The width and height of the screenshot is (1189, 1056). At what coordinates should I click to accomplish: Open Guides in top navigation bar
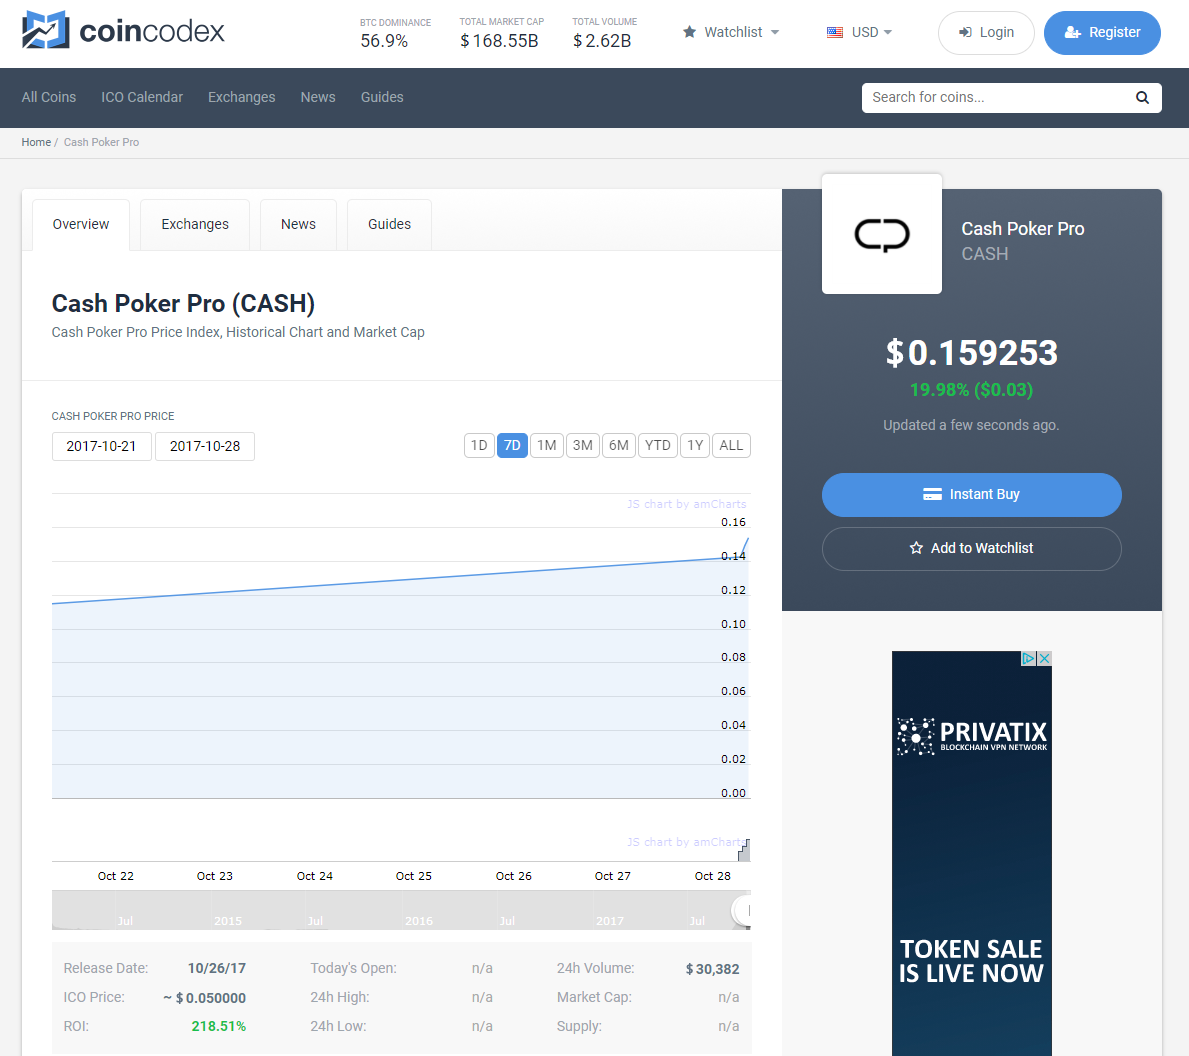pyautogui.click(x=381, y=97)
